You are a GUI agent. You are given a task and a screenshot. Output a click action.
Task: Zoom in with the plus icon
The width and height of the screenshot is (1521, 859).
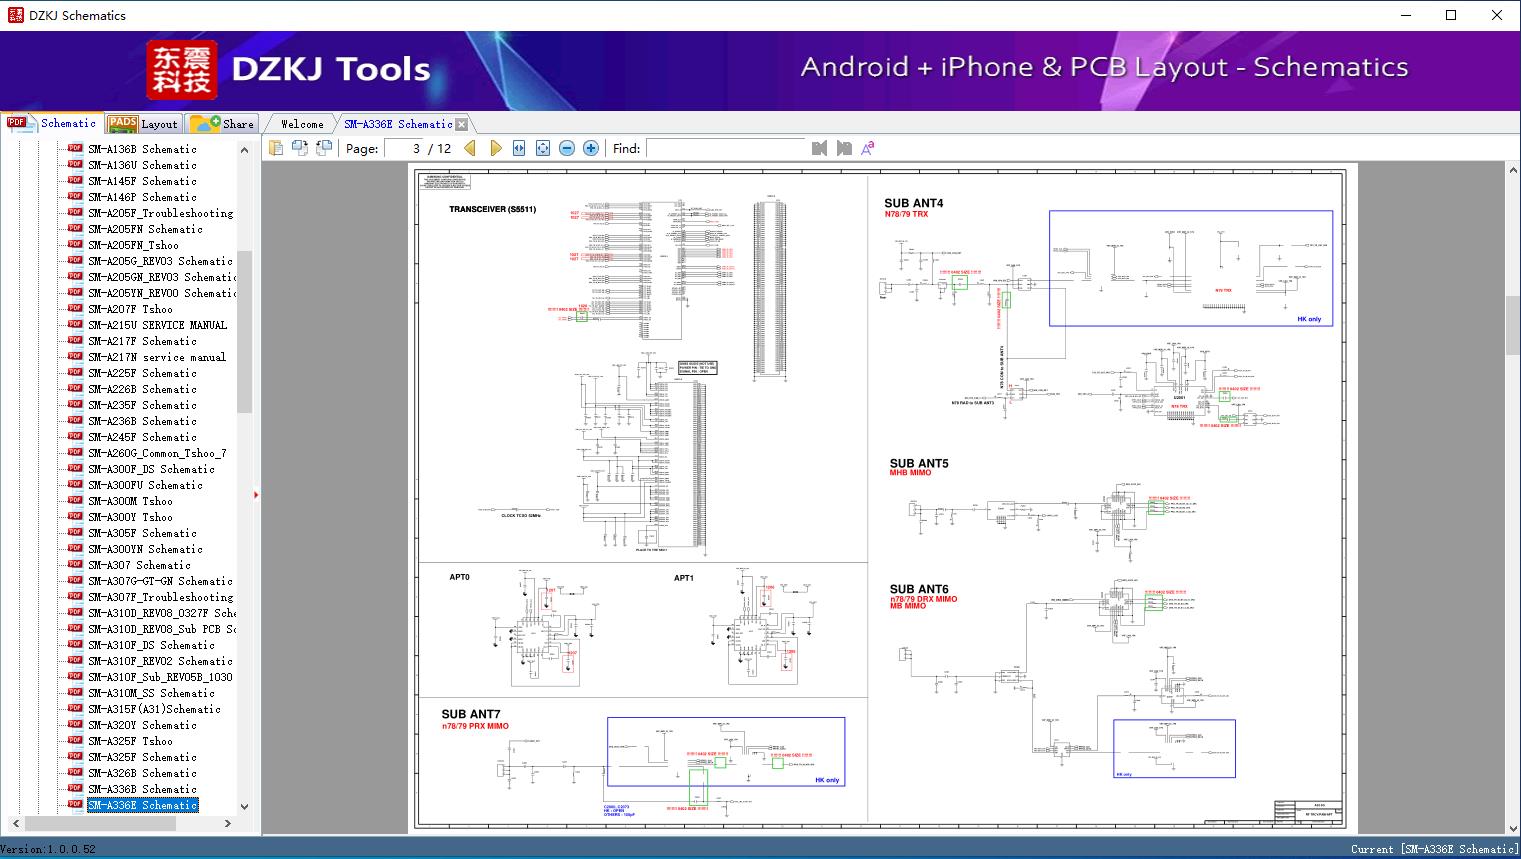coord(591,148)
